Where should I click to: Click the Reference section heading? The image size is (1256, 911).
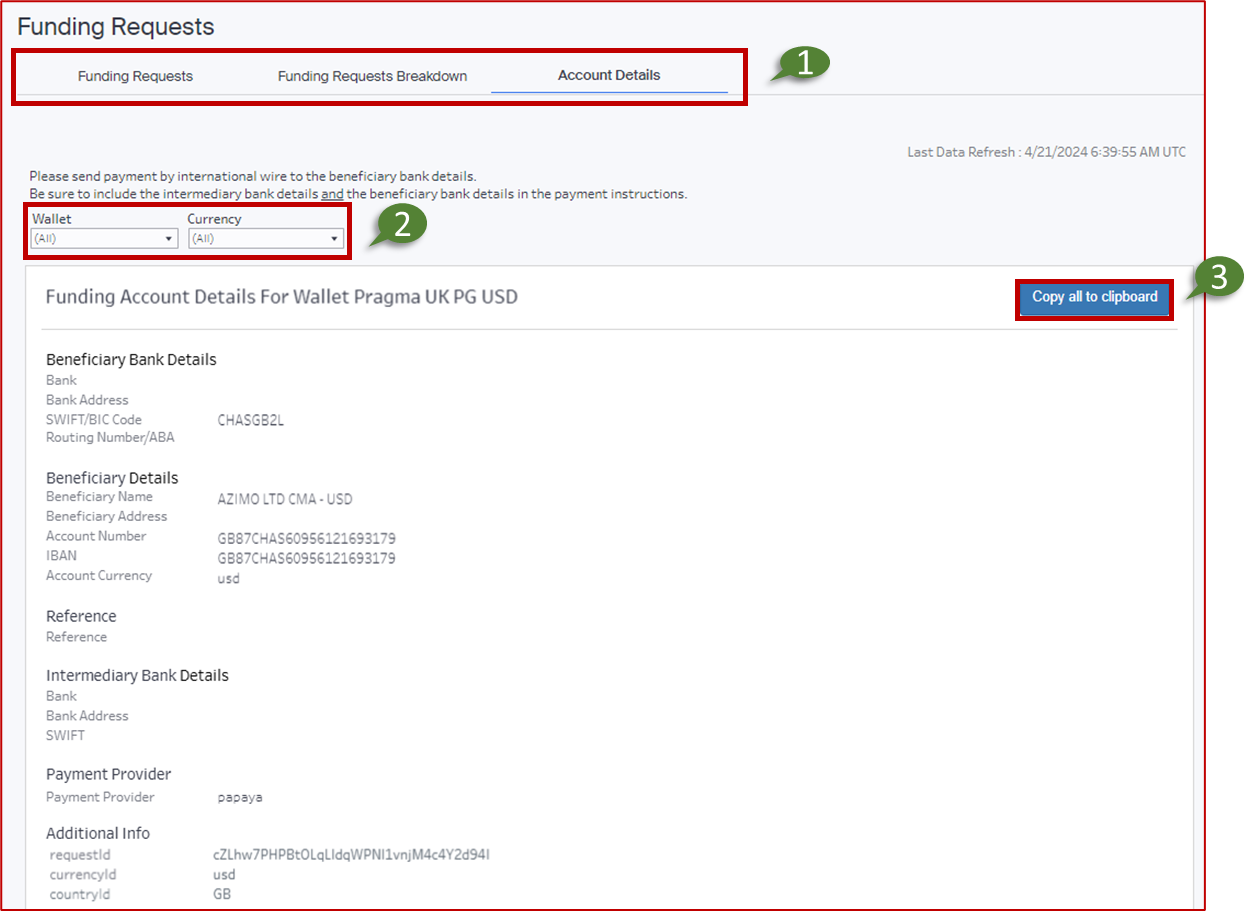pyautogui.click(x=81, y=617)
